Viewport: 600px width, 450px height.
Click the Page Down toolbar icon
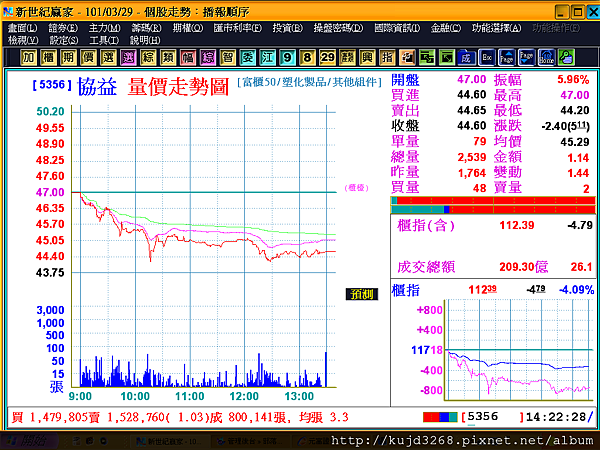pyautogui.click(x=527, y=58)
